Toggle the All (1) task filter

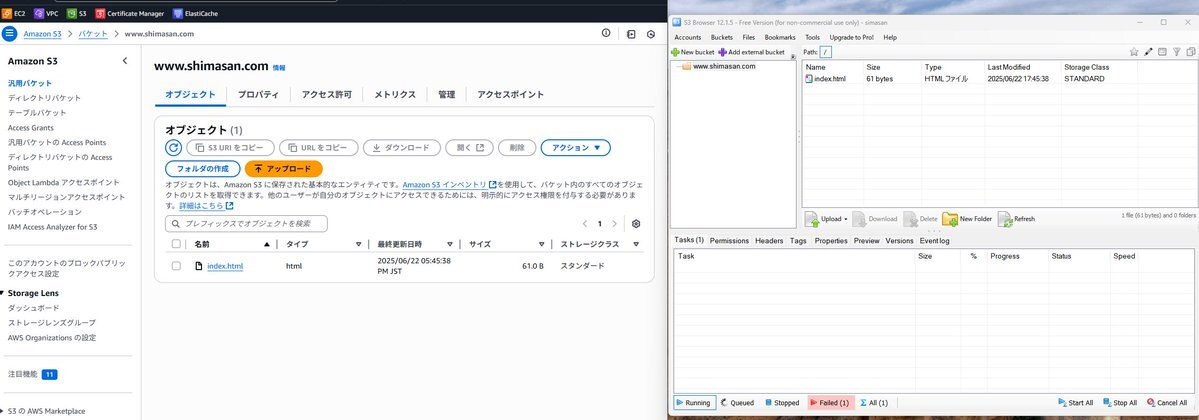(874, 402)
